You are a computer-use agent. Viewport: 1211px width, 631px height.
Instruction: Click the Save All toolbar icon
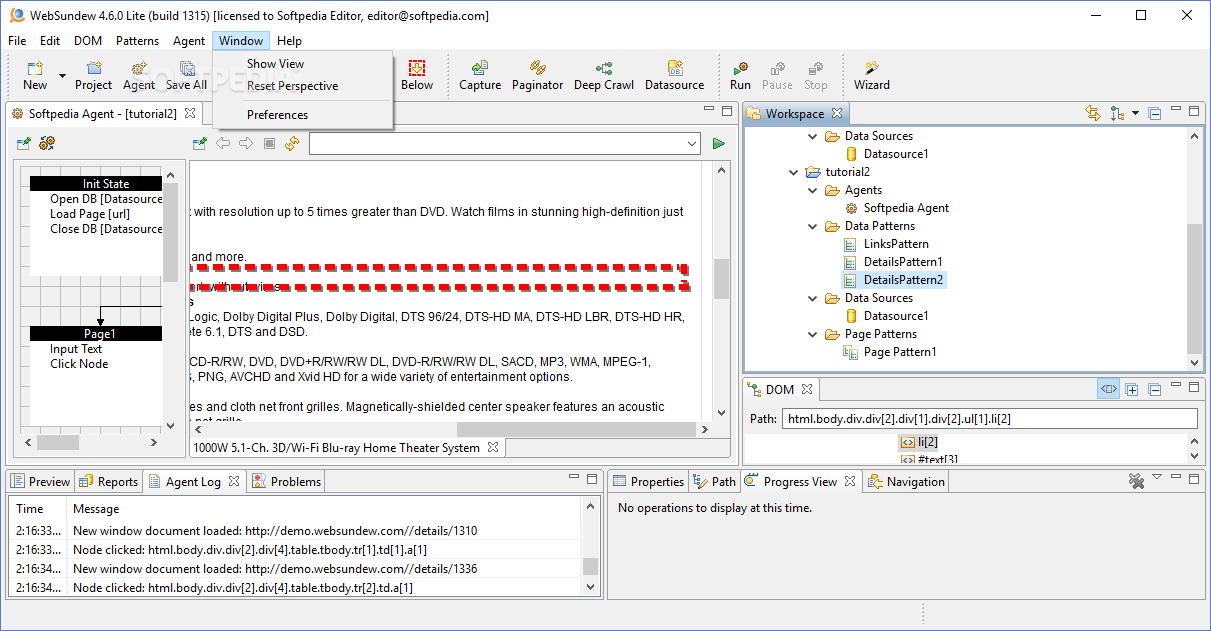(x=186, y=75)
